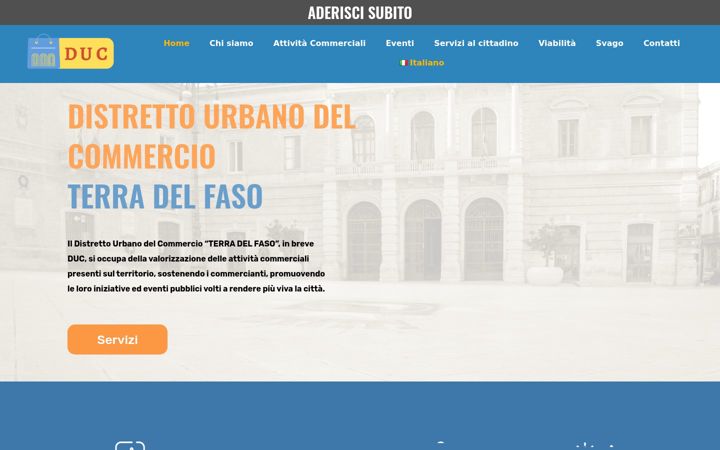This screenshot has height=450, width=720.
Task: Click the Italian flag icon
Action: 404,63
